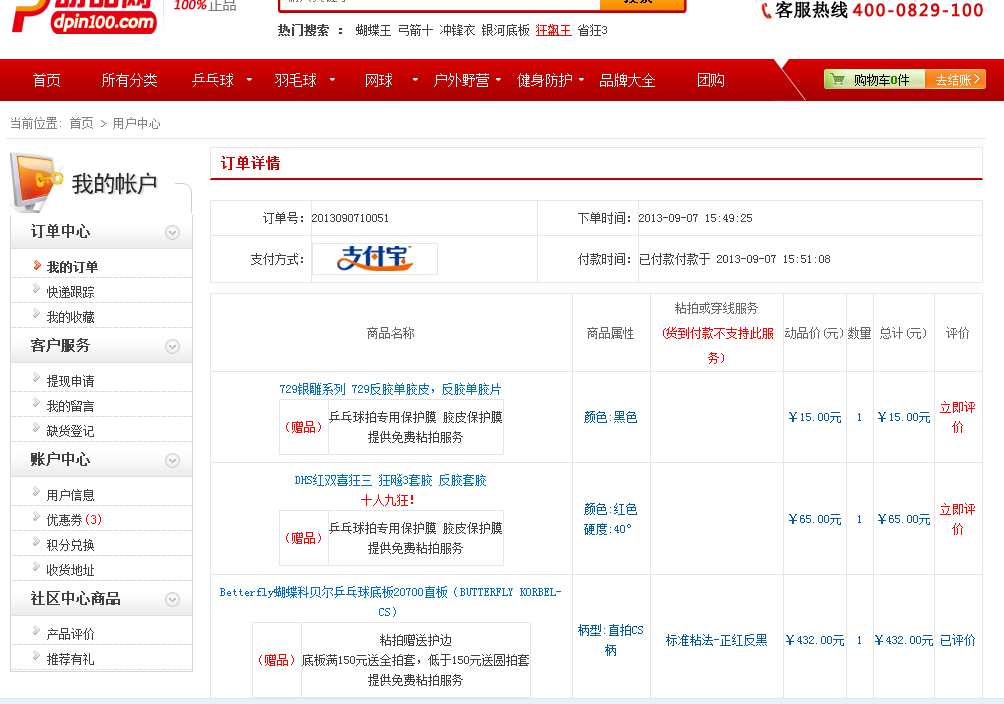Click hot search term 弓箭十
The width and height of the screenshot is (1004, 704).
tap(416, 30)
